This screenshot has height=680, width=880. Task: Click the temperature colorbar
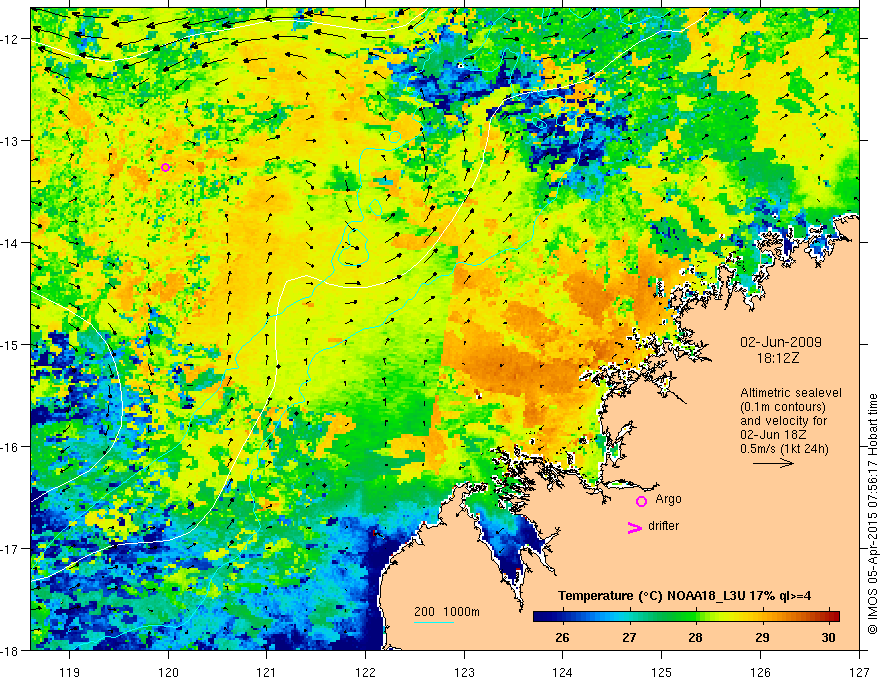pyautogui.click(x=686, y=617)
